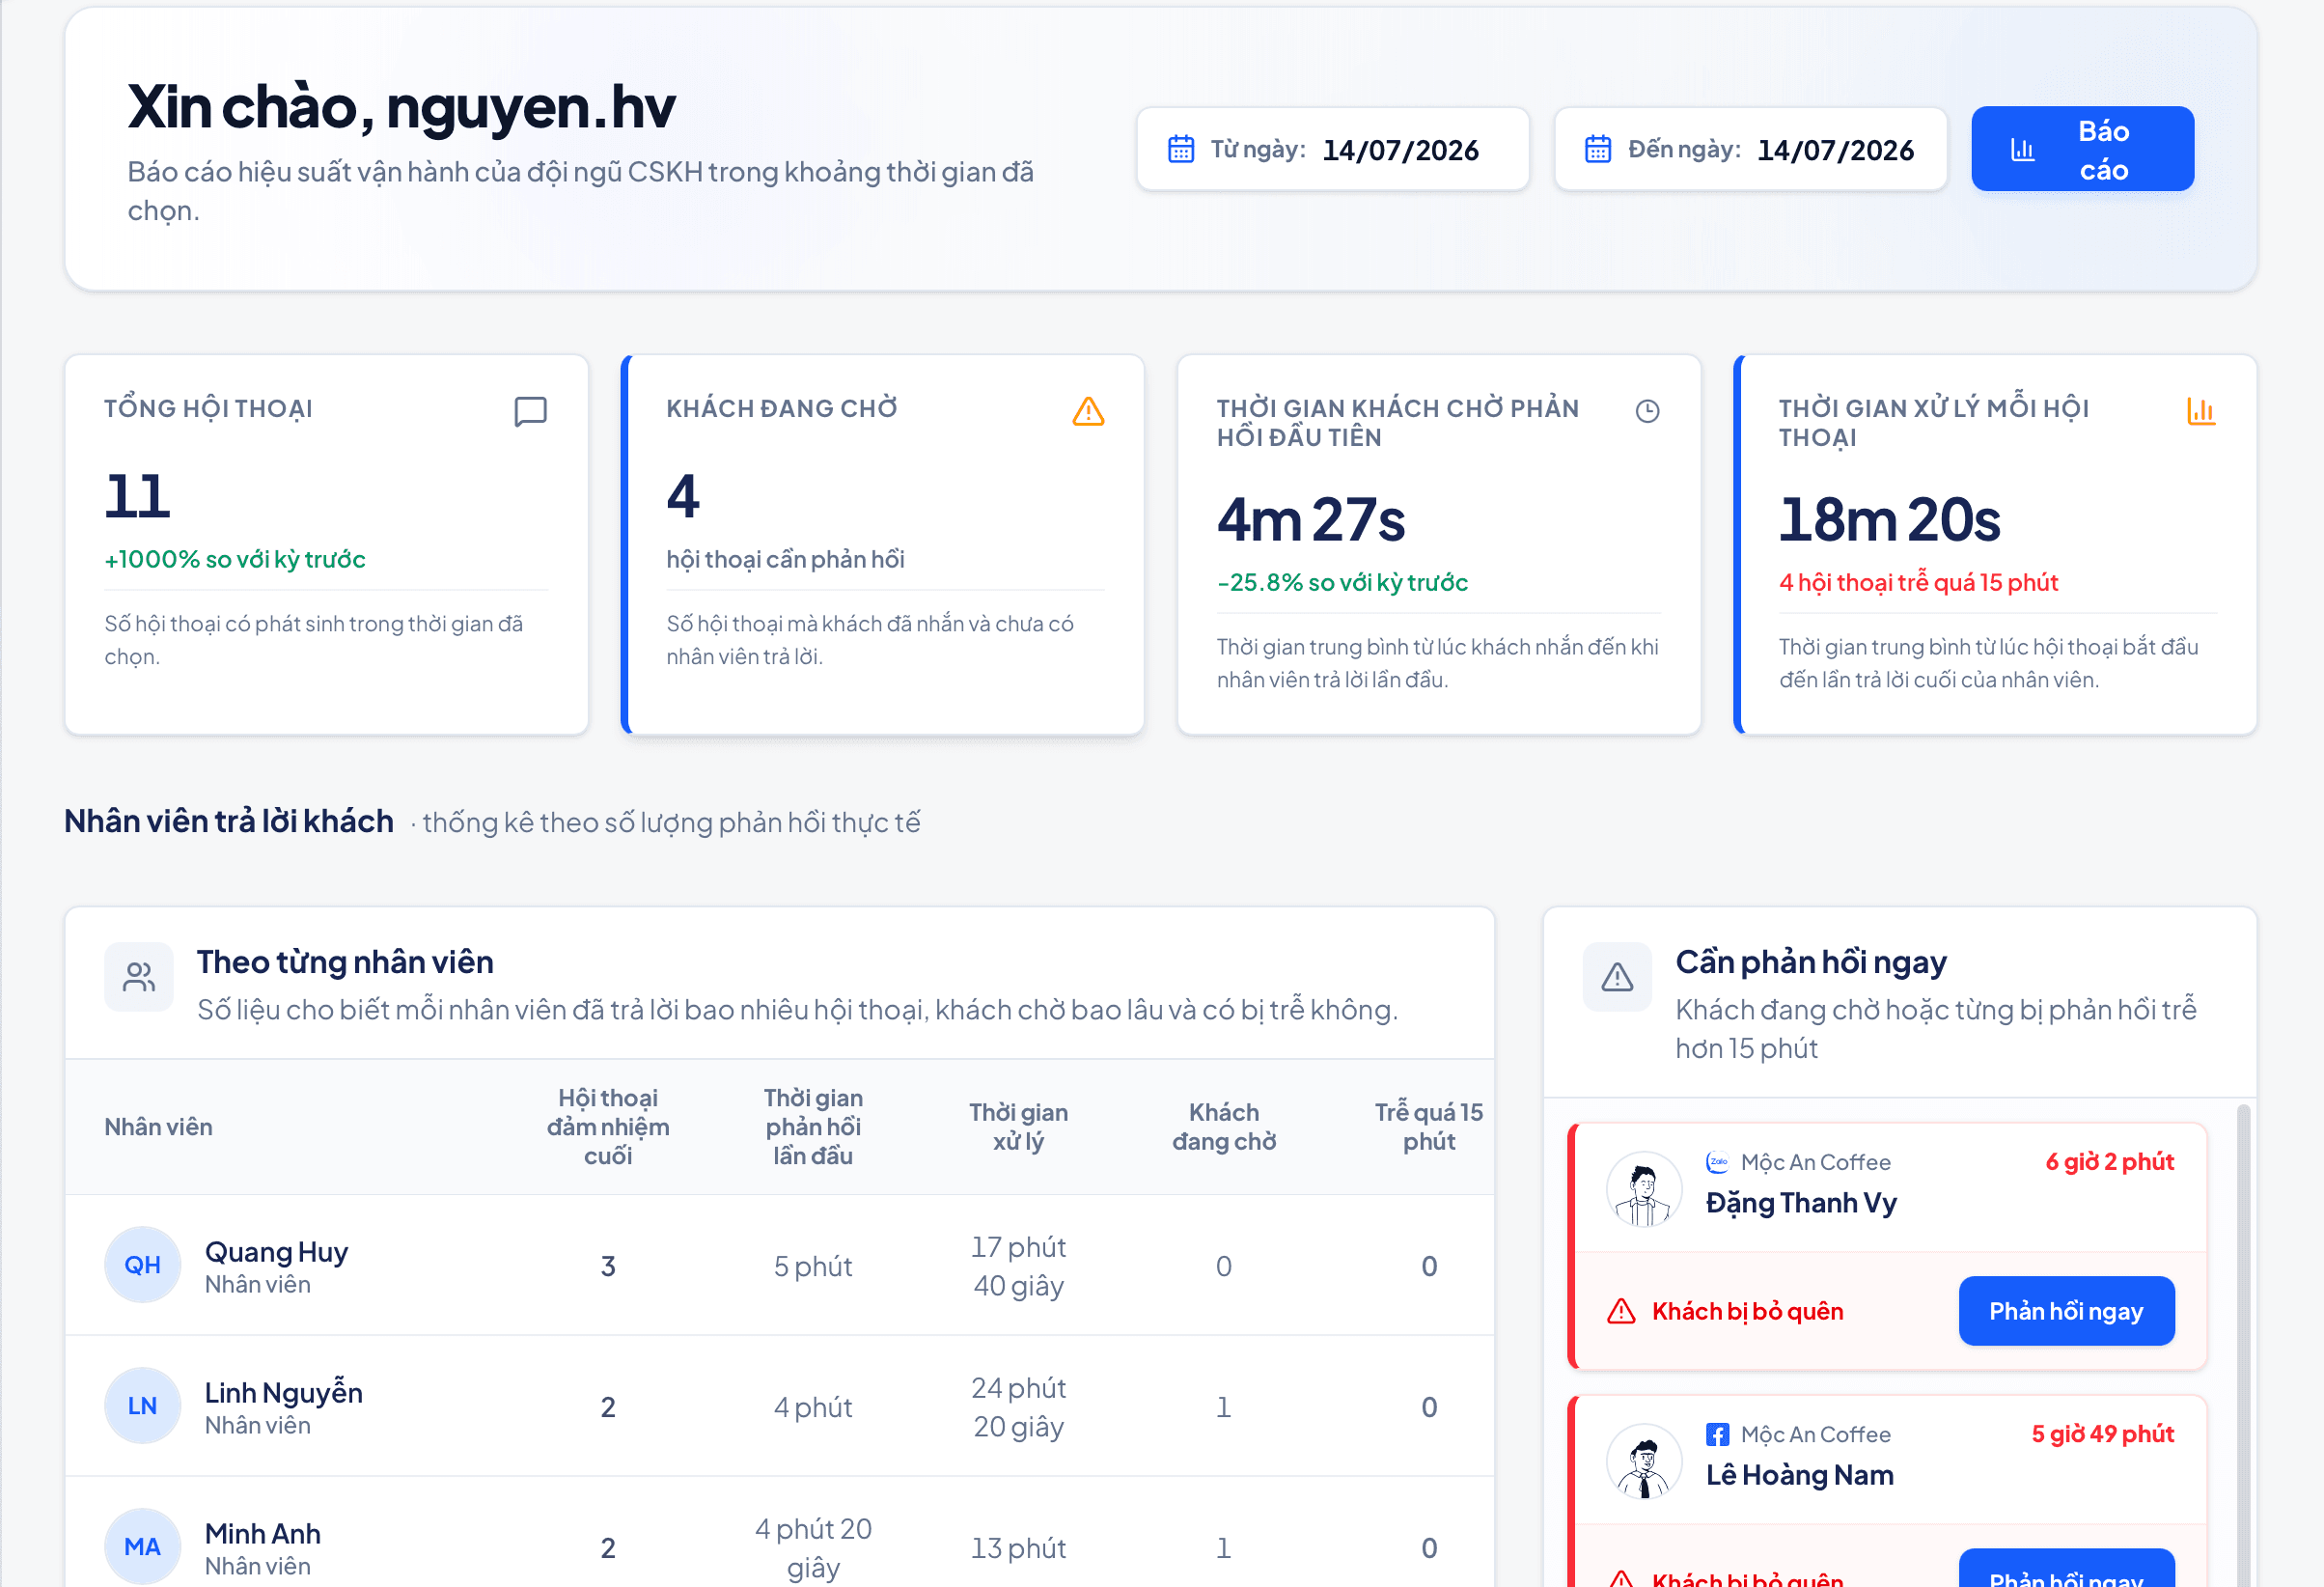Click the QH avatar of Quang Huy

[142, 1265]
